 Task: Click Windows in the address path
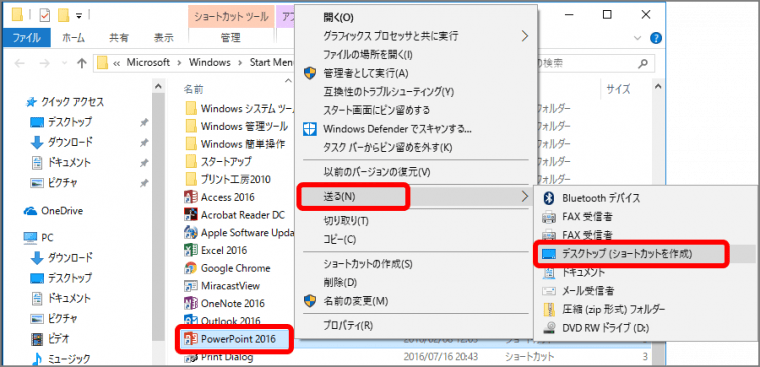click(x=209, y=63)
